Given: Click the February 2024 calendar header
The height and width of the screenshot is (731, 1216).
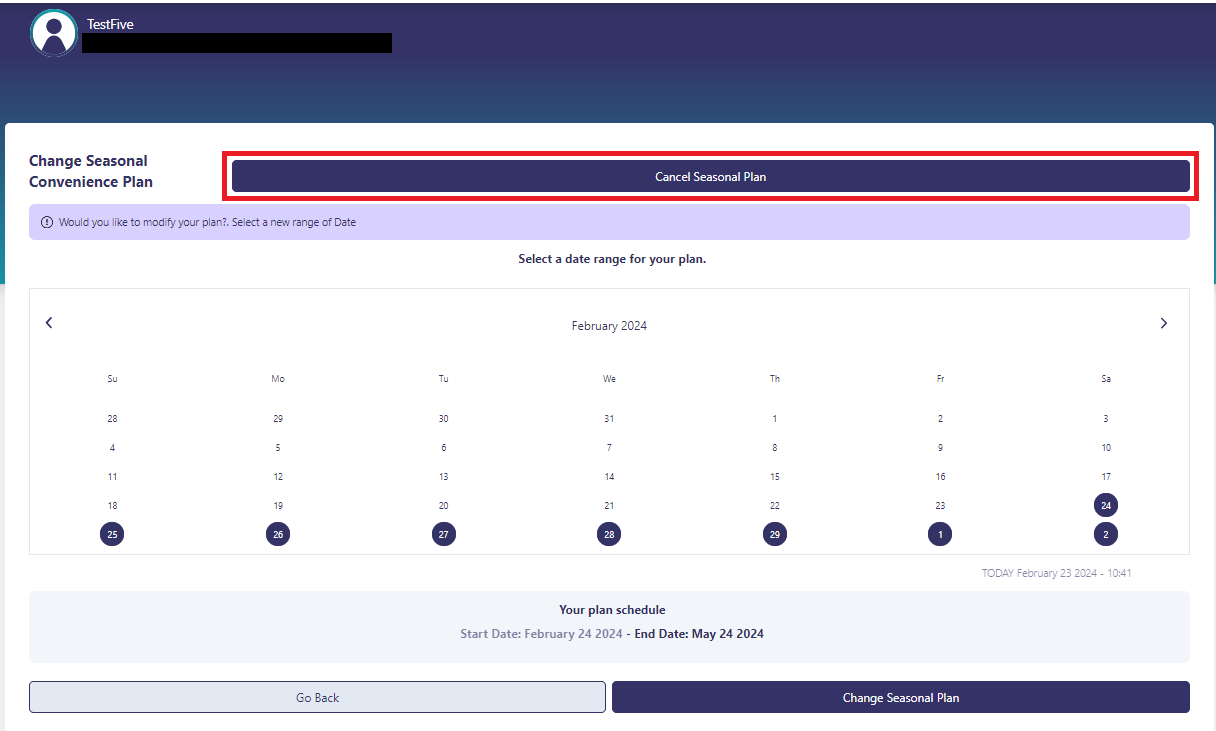Looking at the screenshot, I should (609, 325).
